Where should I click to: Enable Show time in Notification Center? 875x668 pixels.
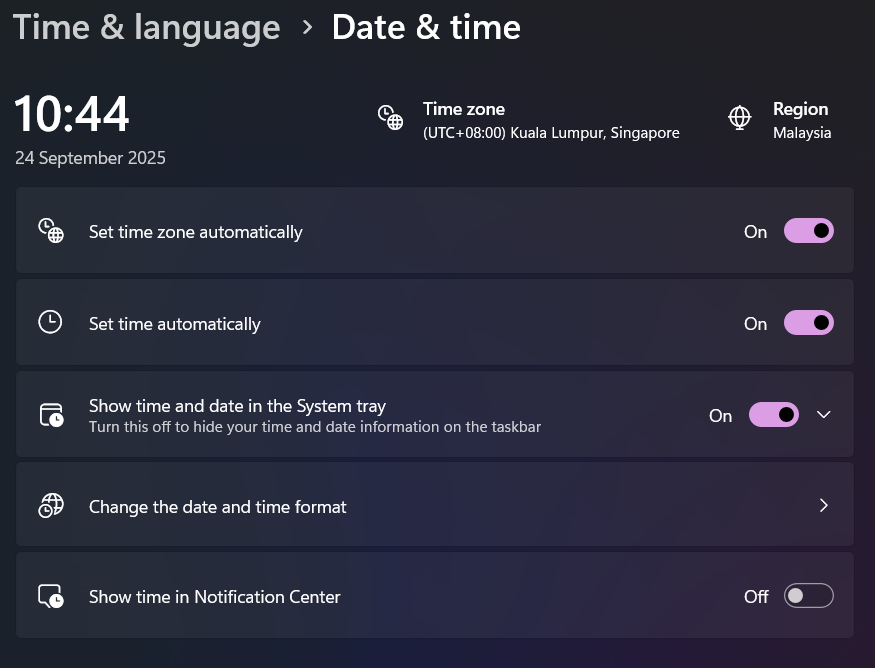tap(808, 595)
